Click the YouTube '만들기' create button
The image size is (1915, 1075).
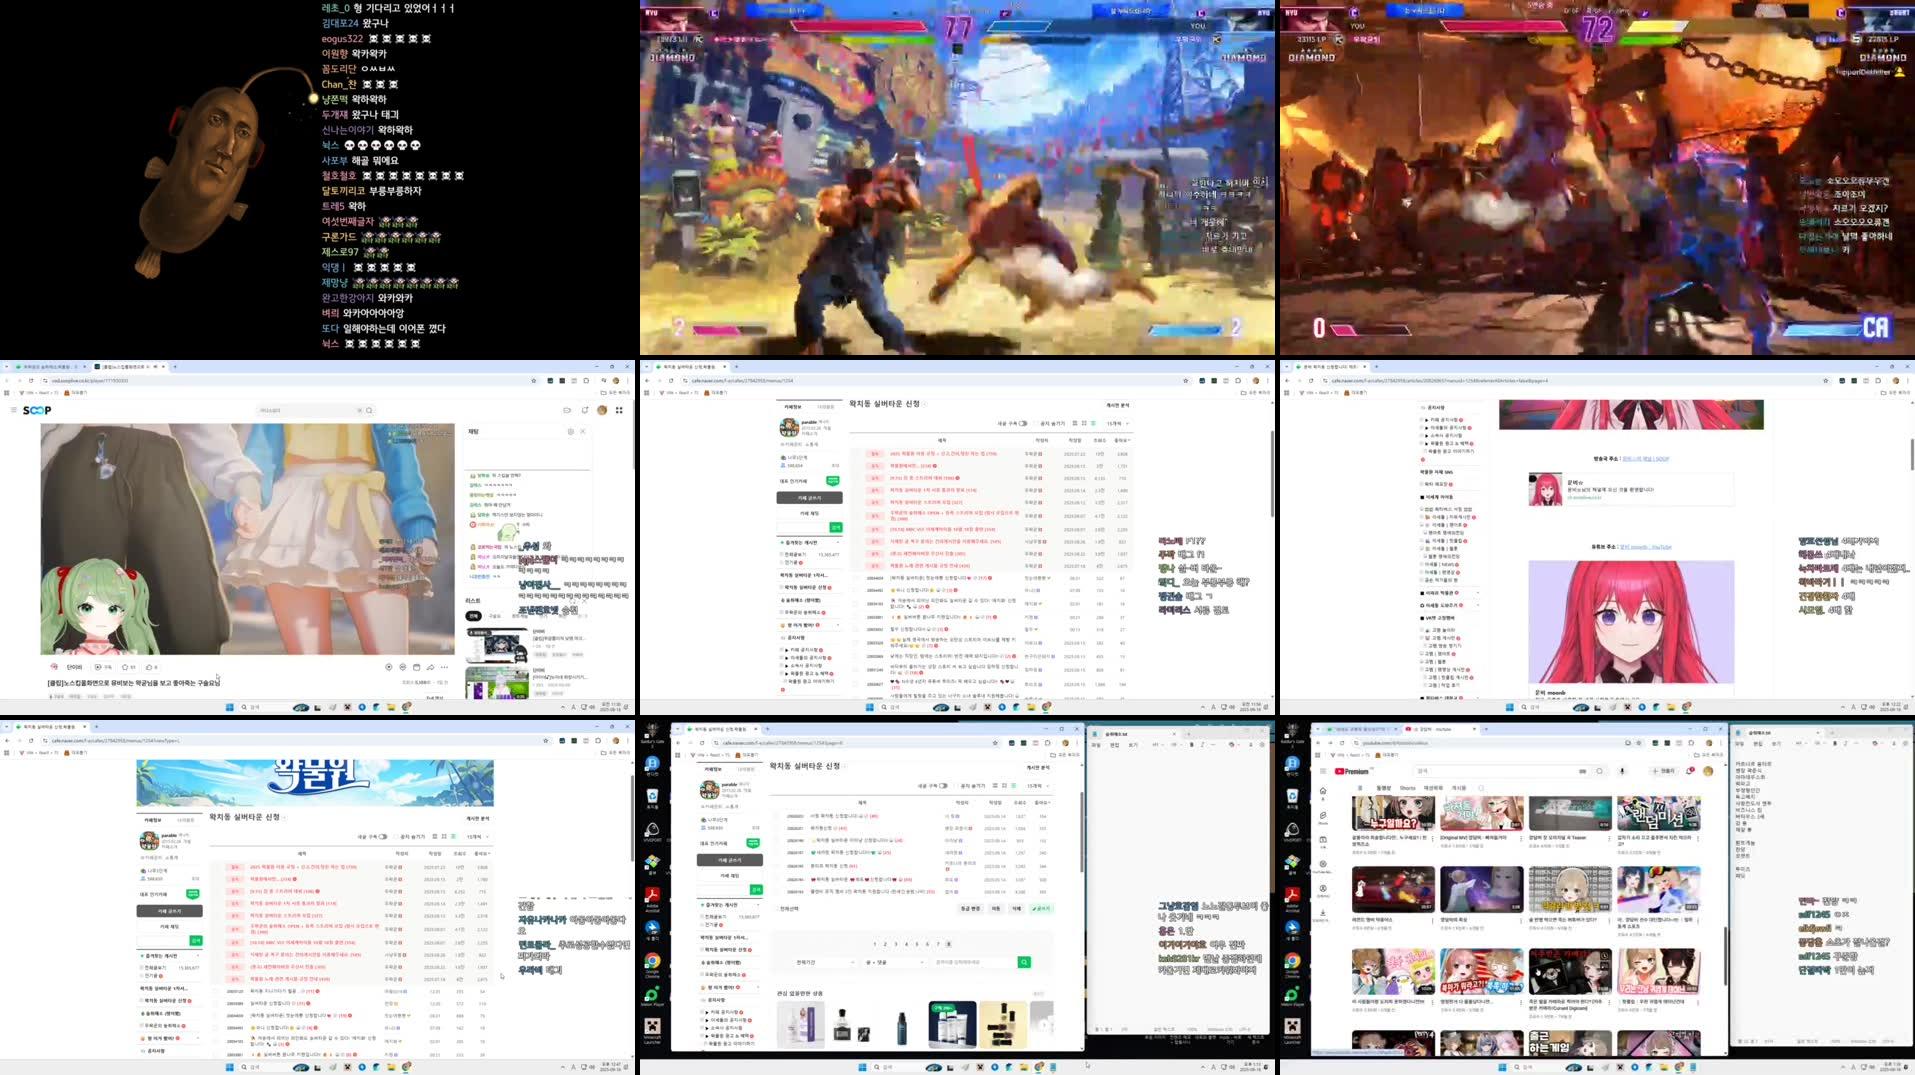coord(1664,771)
